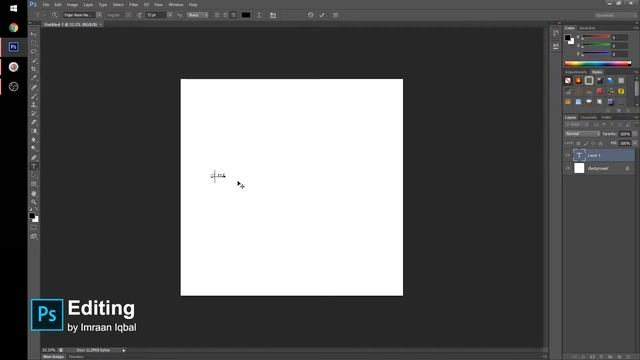Open the layer Opacity dropdown arrow
Screen dimensions: 640x360
point(635,134)
